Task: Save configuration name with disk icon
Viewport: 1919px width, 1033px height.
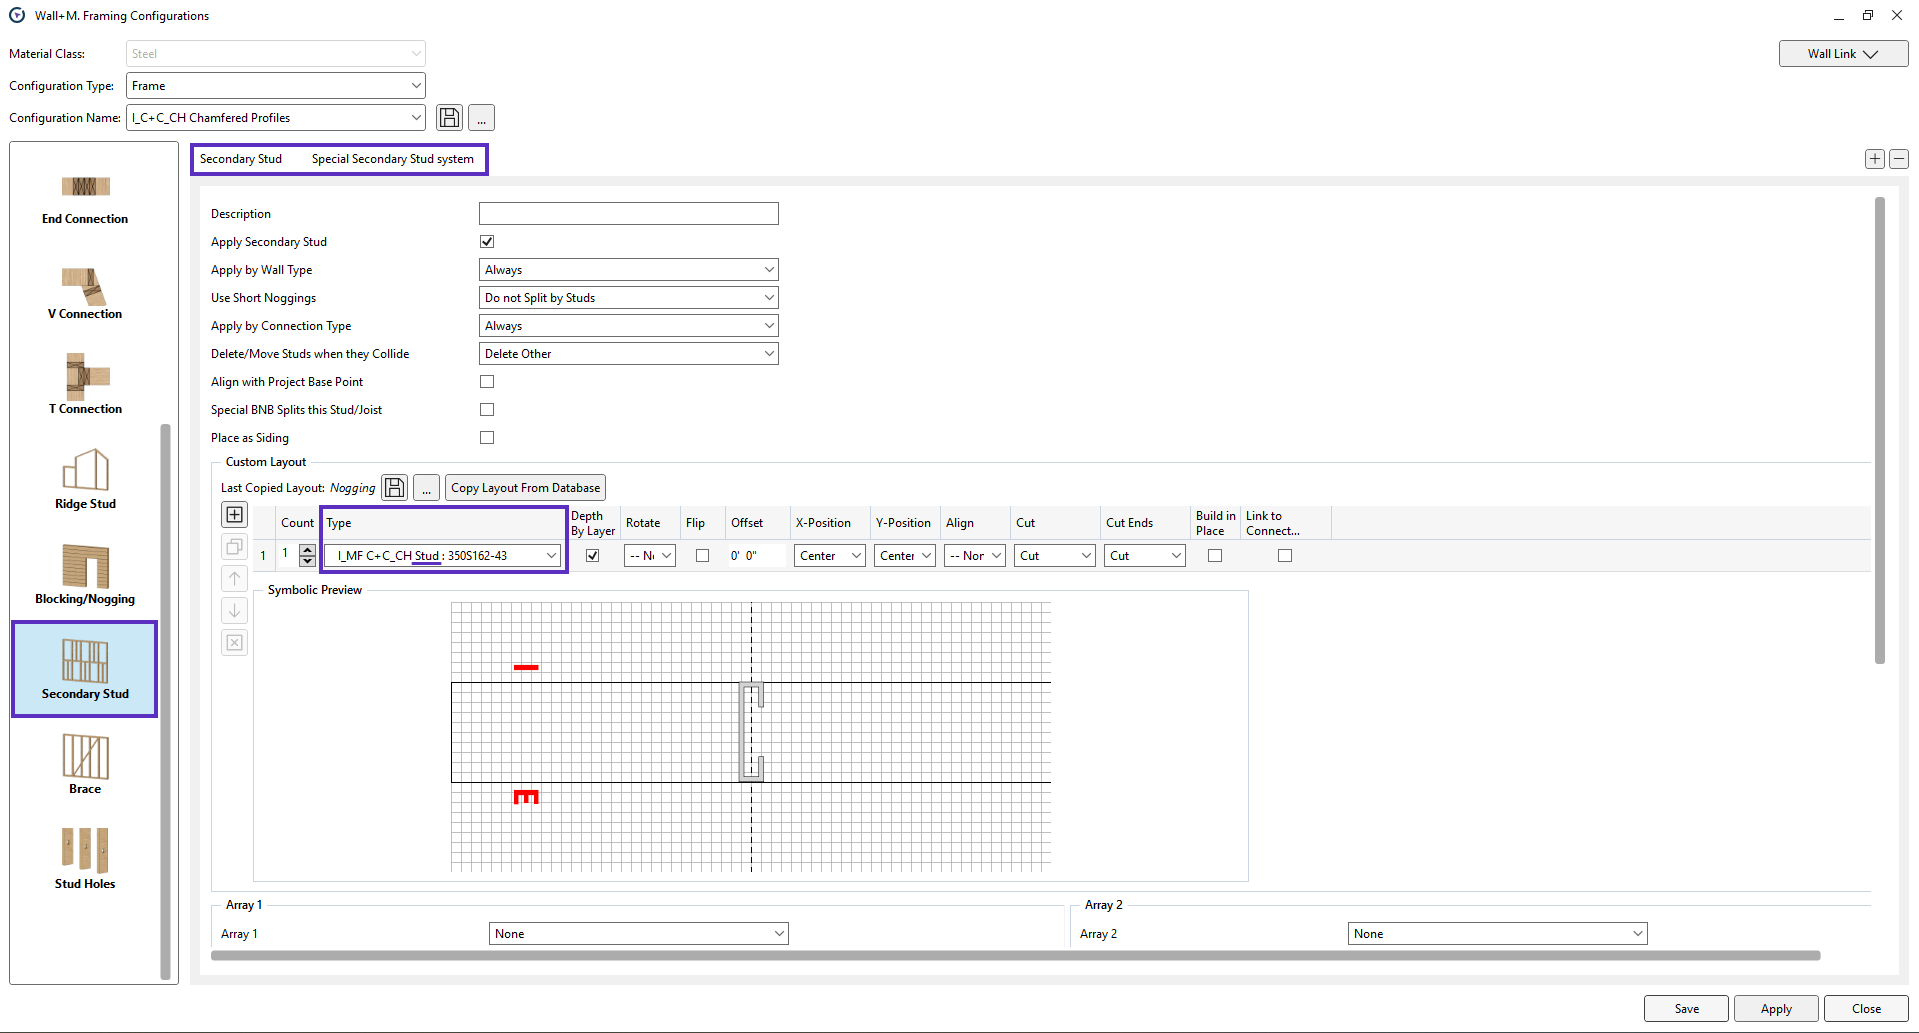Action: (x=450, y=118)
